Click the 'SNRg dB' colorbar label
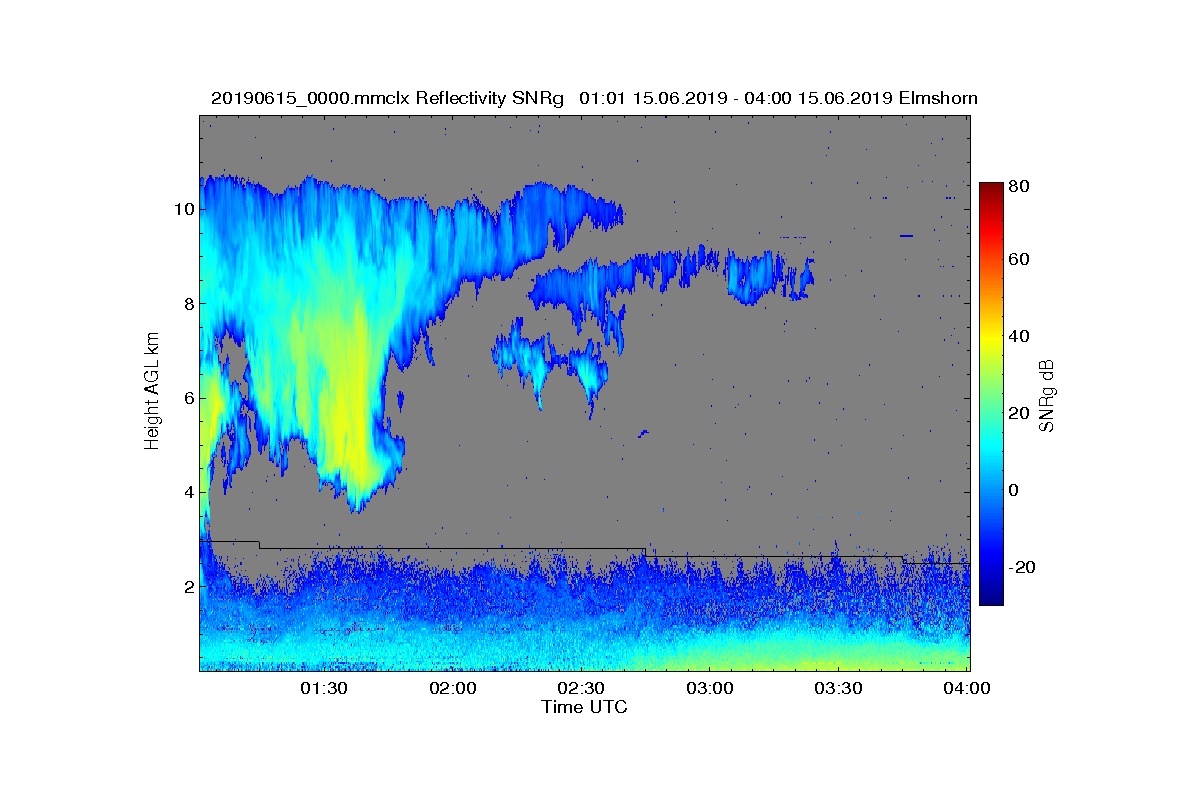The height and width of the screenshot is (800, 1200). coord(1048,395)
